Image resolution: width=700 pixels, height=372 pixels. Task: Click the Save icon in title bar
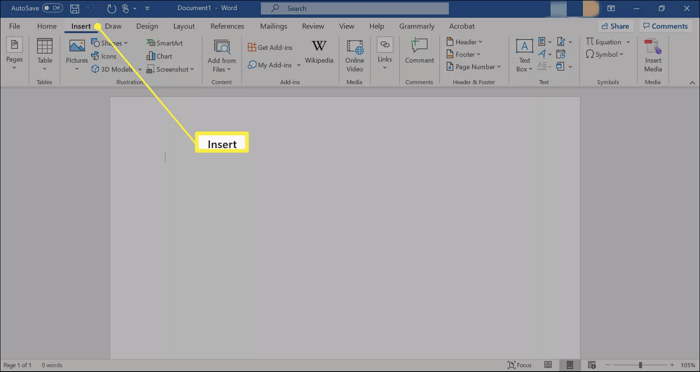point(75,8)
